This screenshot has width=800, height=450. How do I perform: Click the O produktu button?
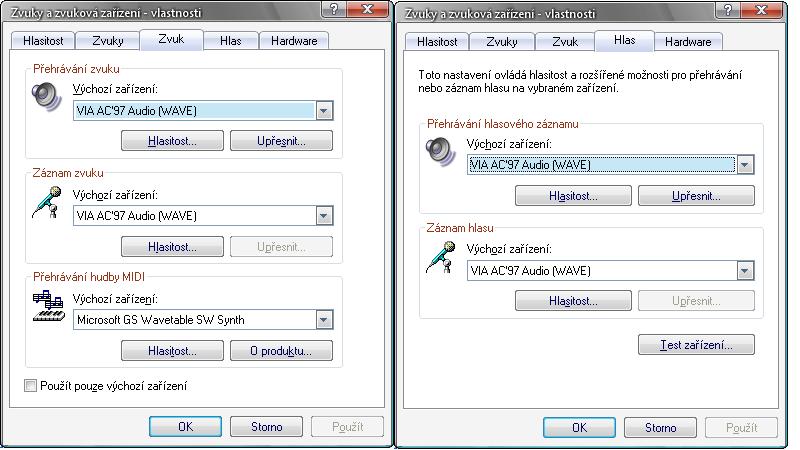click(281, 350)
